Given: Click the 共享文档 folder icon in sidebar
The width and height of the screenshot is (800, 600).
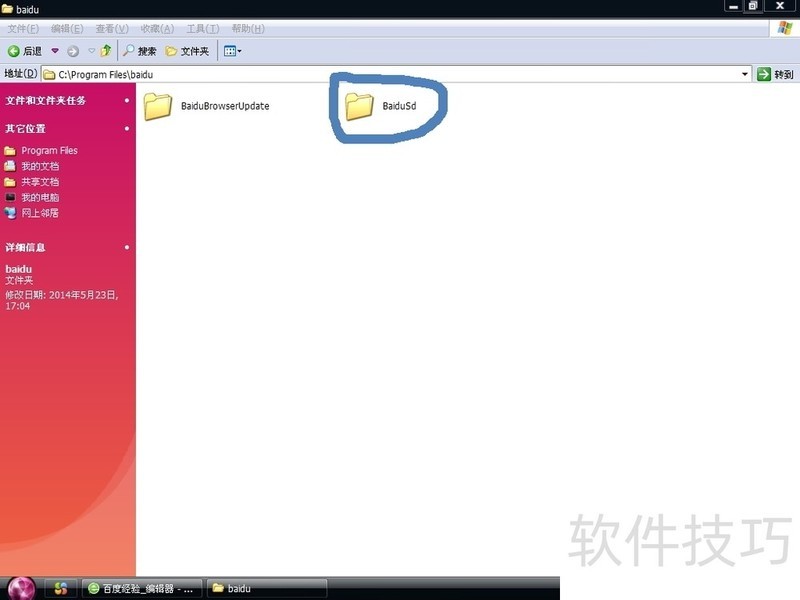Looking at the screenshot, I should [10, 182].
